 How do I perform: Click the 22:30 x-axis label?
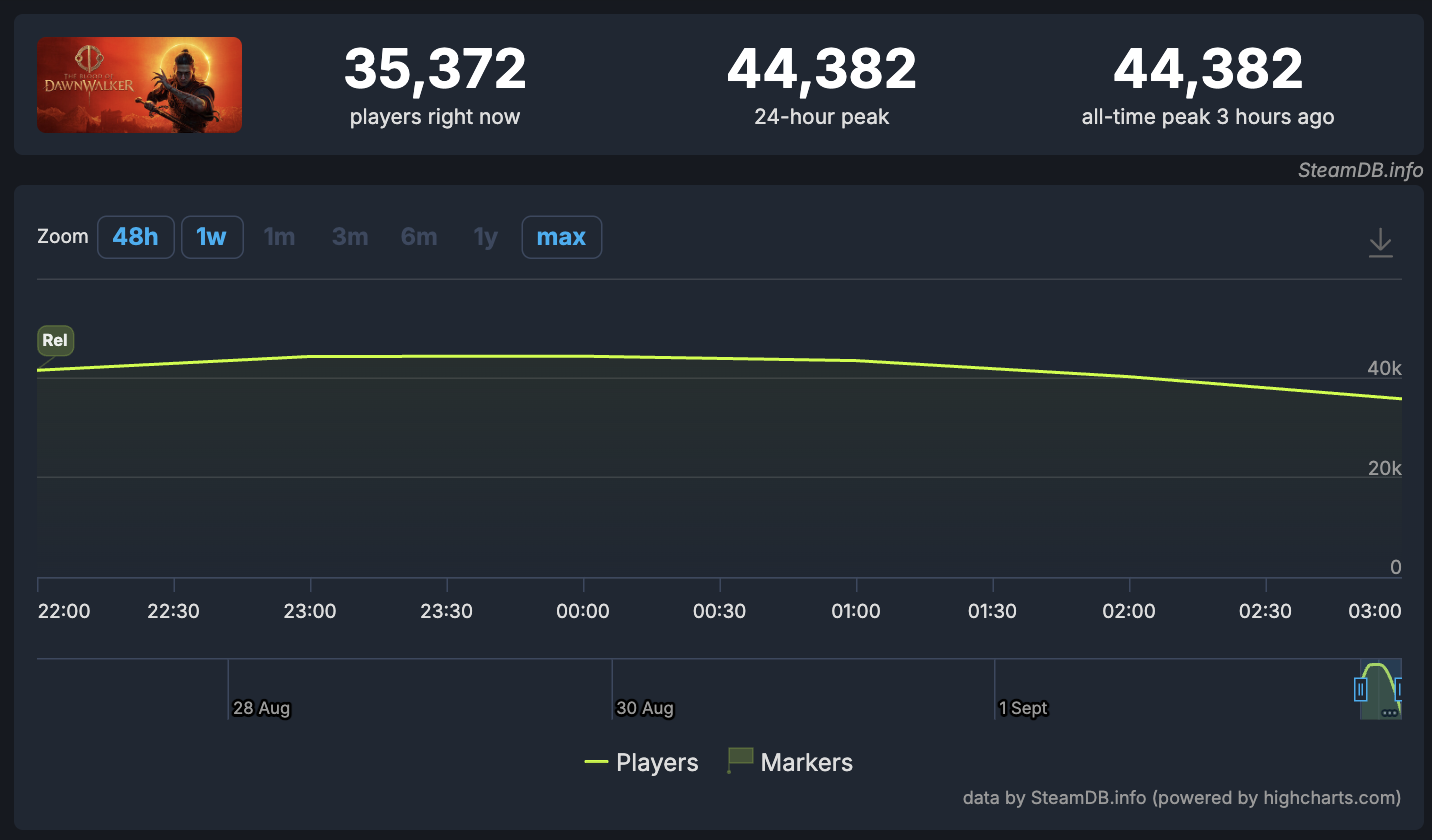click(x=174, y=611)
